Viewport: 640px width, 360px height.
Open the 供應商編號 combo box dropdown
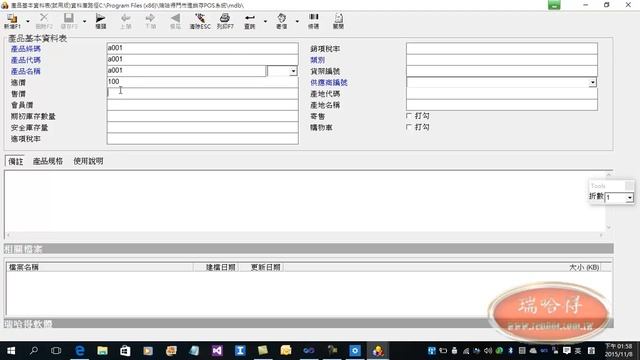592,82
